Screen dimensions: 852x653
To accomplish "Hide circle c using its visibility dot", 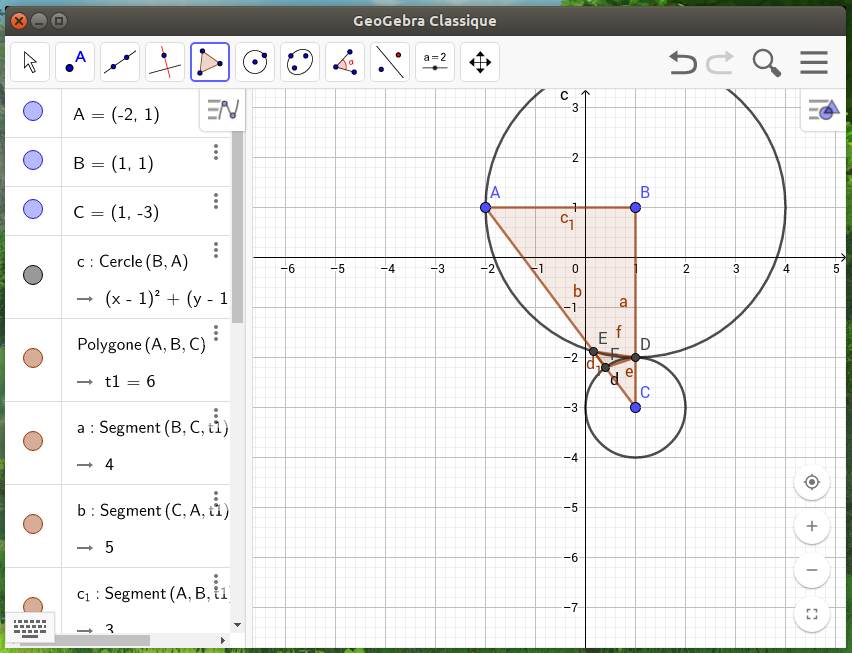I will tap(32, 275).
